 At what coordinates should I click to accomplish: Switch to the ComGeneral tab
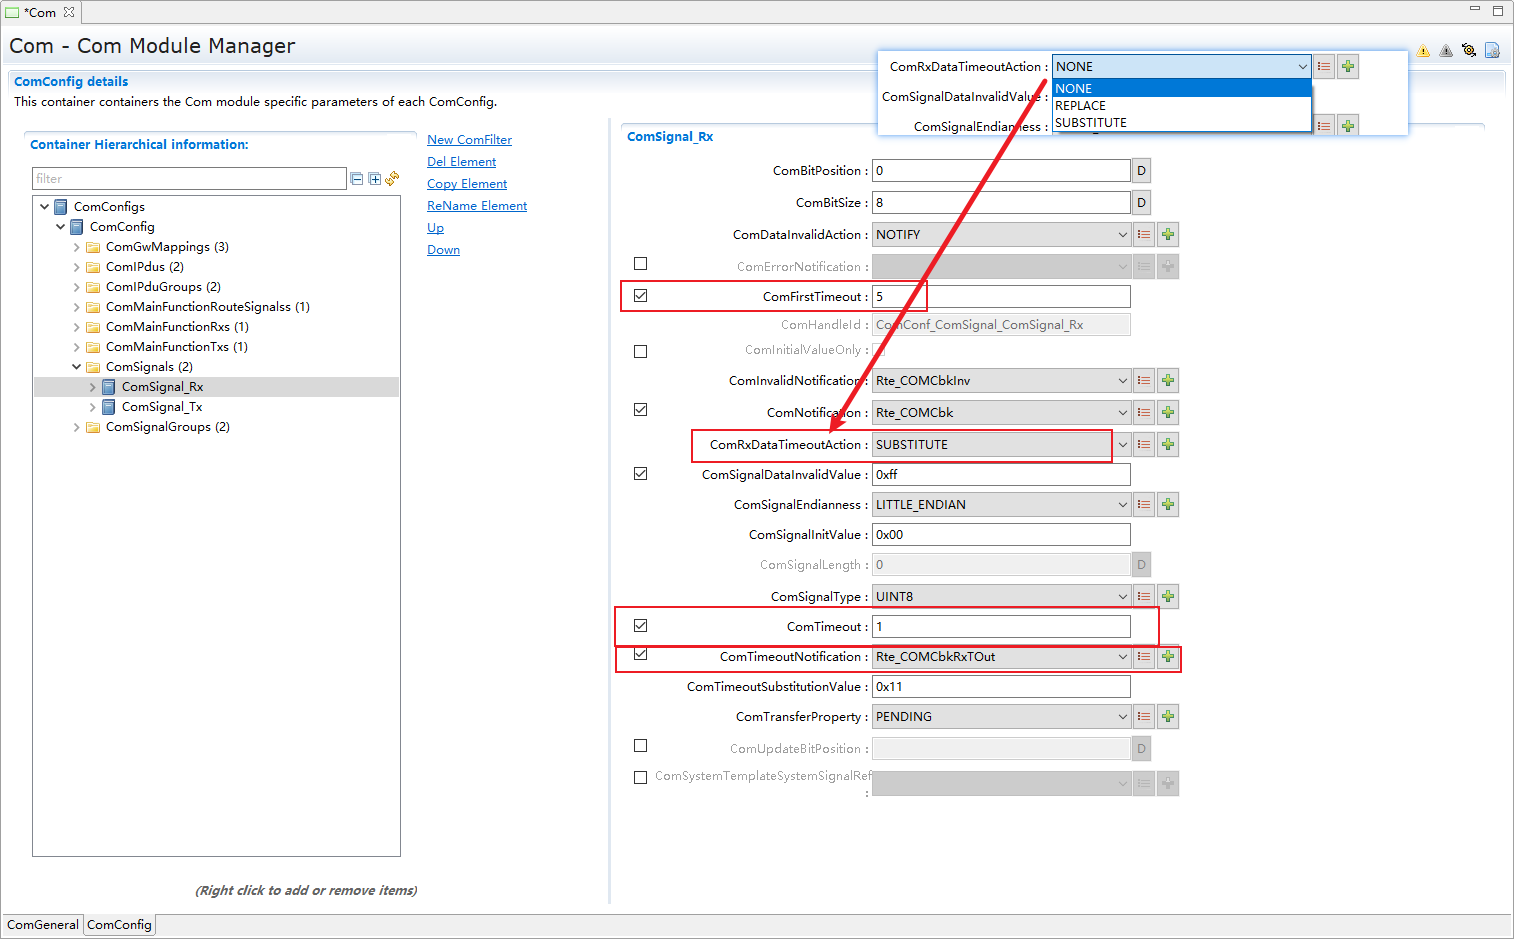coord(43,925)
